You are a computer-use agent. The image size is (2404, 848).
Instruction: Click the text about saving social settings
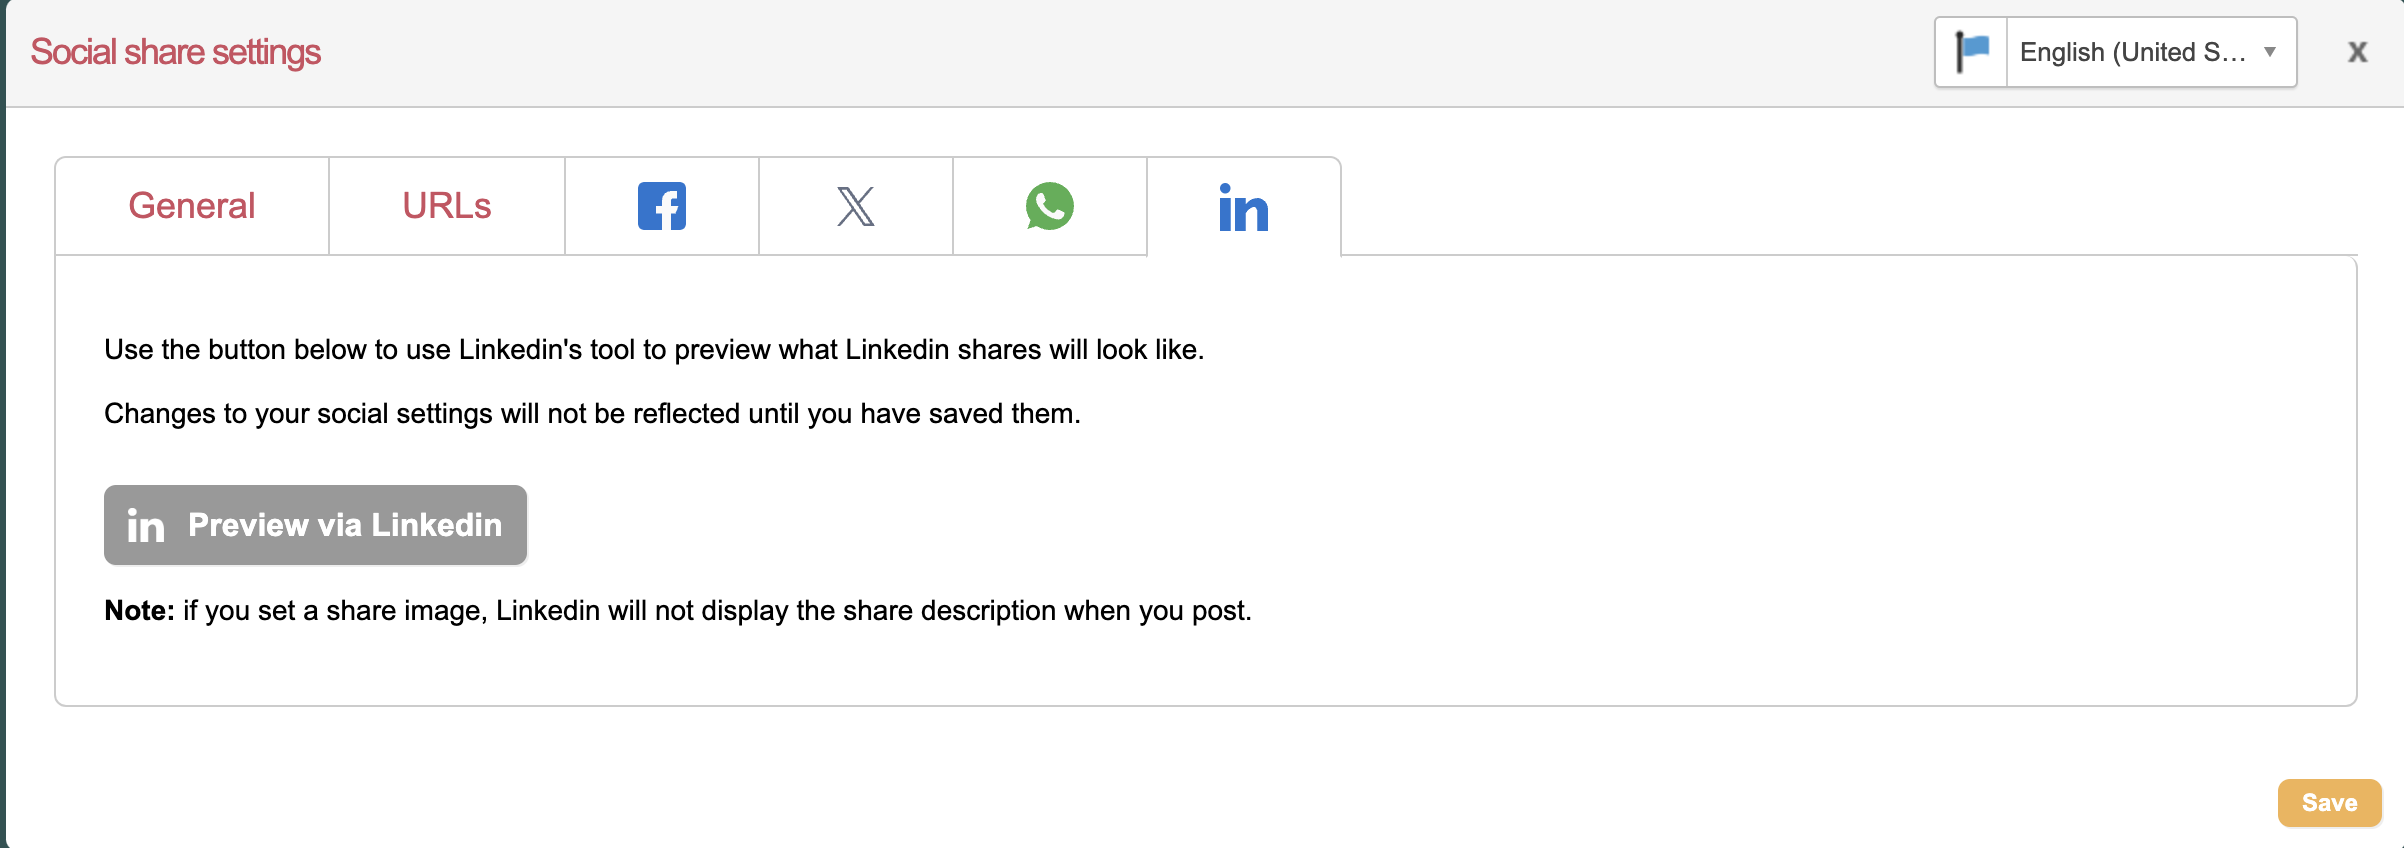(592, 414)
